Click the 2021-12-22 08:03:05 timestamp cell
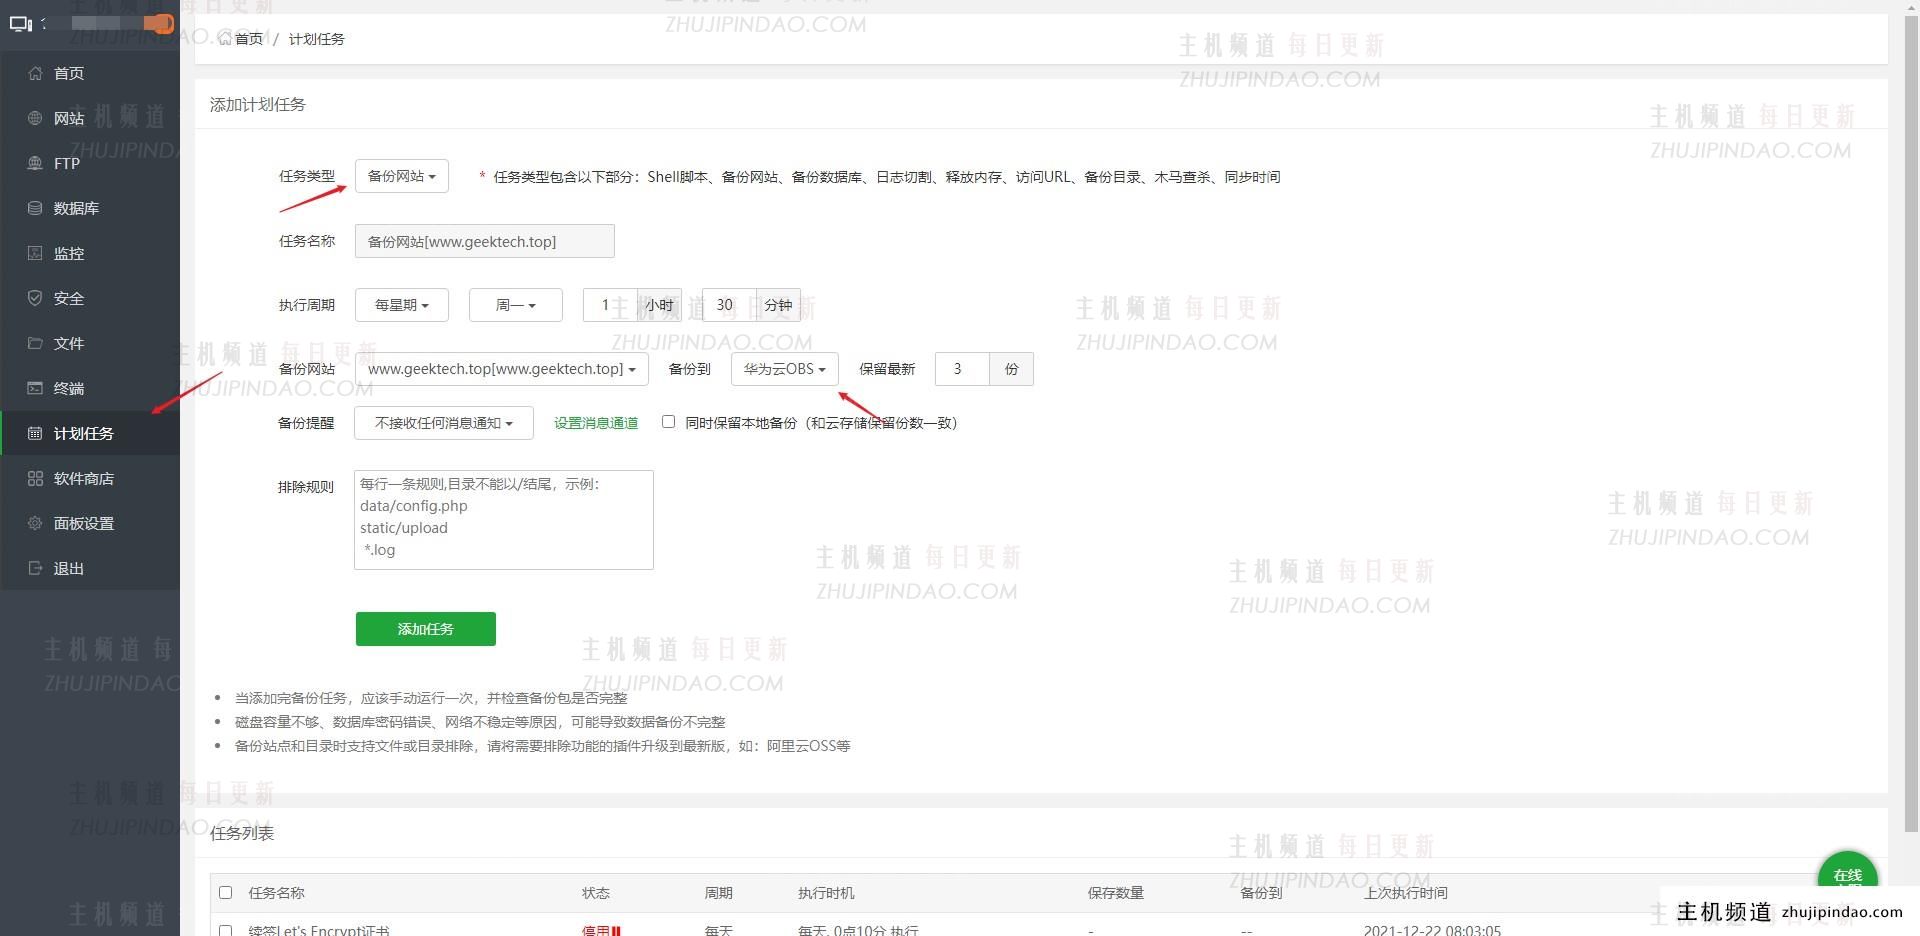This screenshot has height=936, width=1920. coord(1432,930)
